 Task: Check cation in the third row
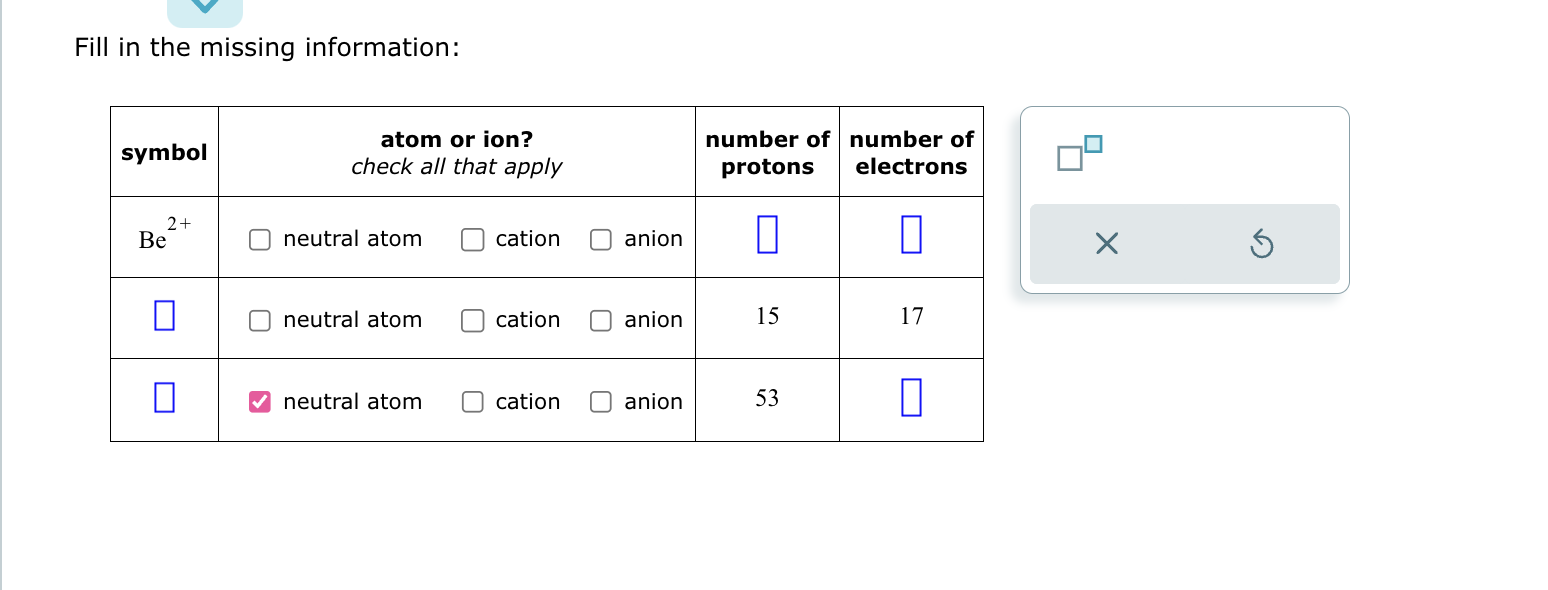(x=471, y=401)
